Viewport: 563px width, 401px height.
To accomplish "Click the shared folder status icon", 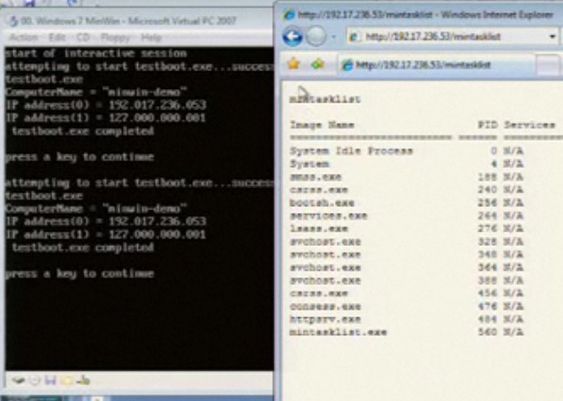I will [67, 380].
